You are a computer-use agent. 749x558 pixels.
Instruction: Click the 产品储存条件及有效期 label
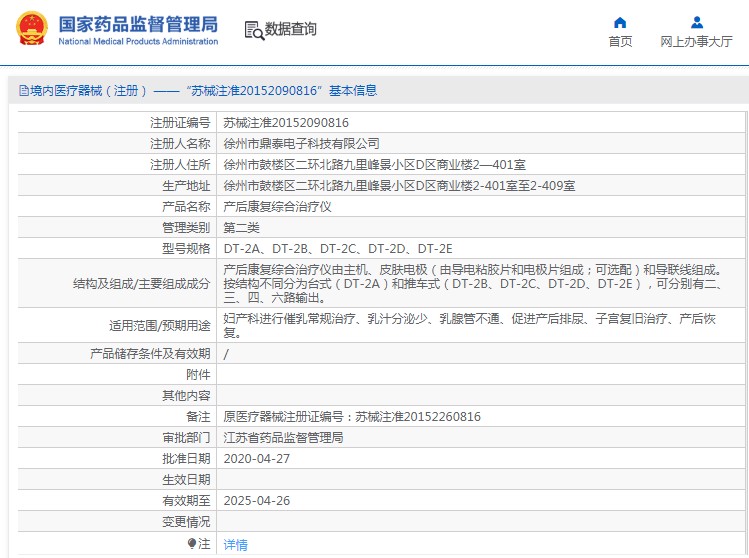pos(150,354)
